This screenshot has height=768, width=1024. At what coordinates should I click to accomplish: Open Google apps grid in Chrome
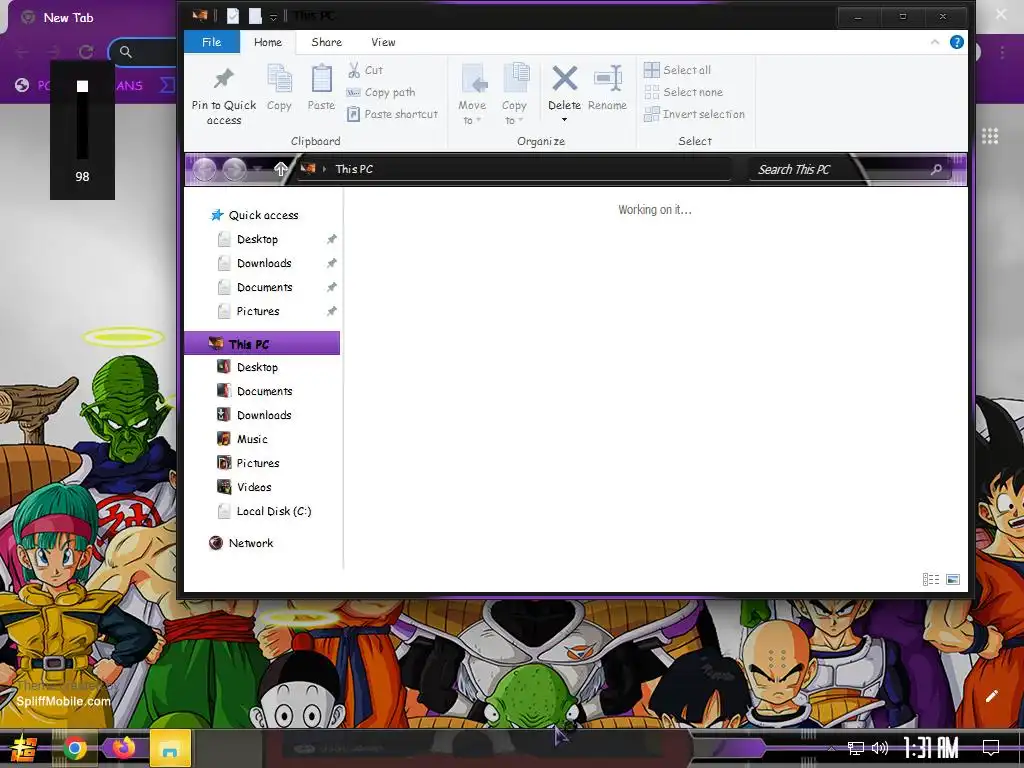click(990, 136)
